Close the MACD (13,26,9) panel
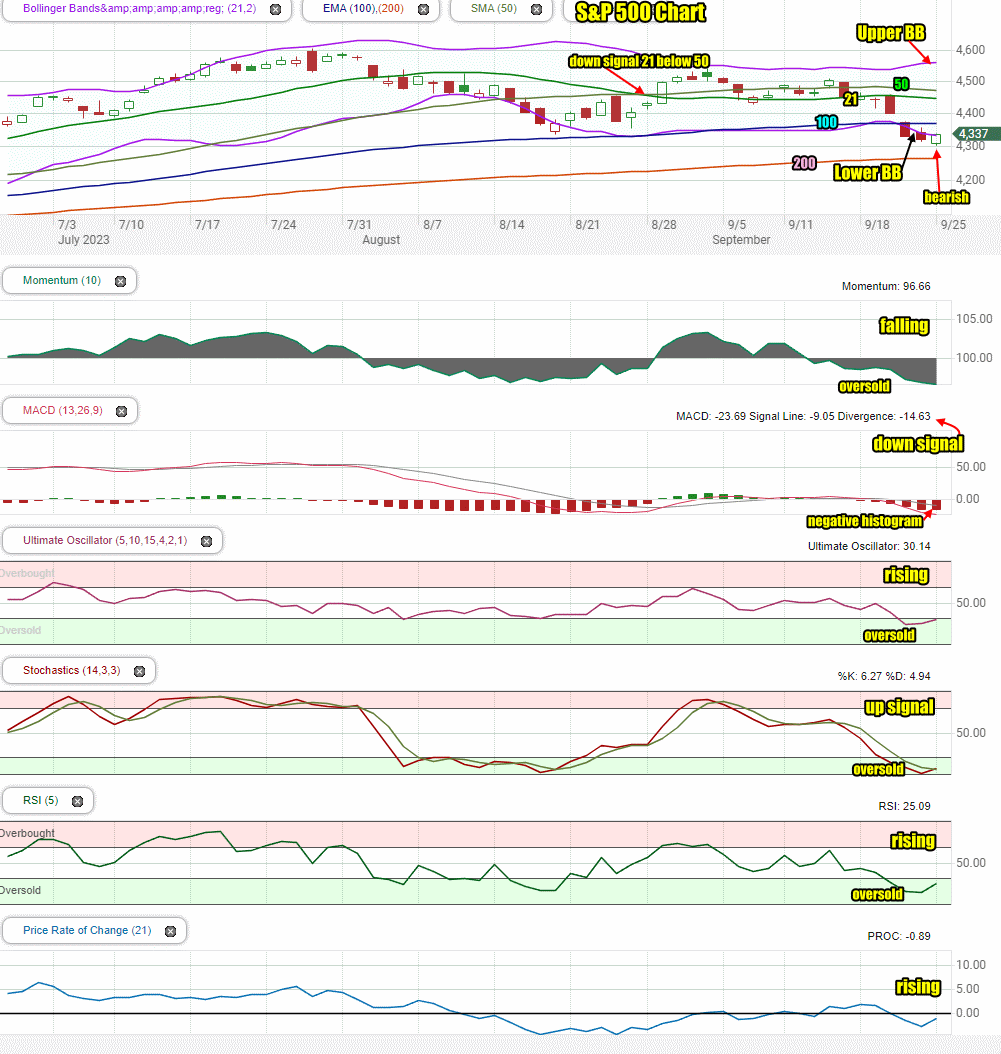This screenshot has width=1001, height=1054. point(122,411)
